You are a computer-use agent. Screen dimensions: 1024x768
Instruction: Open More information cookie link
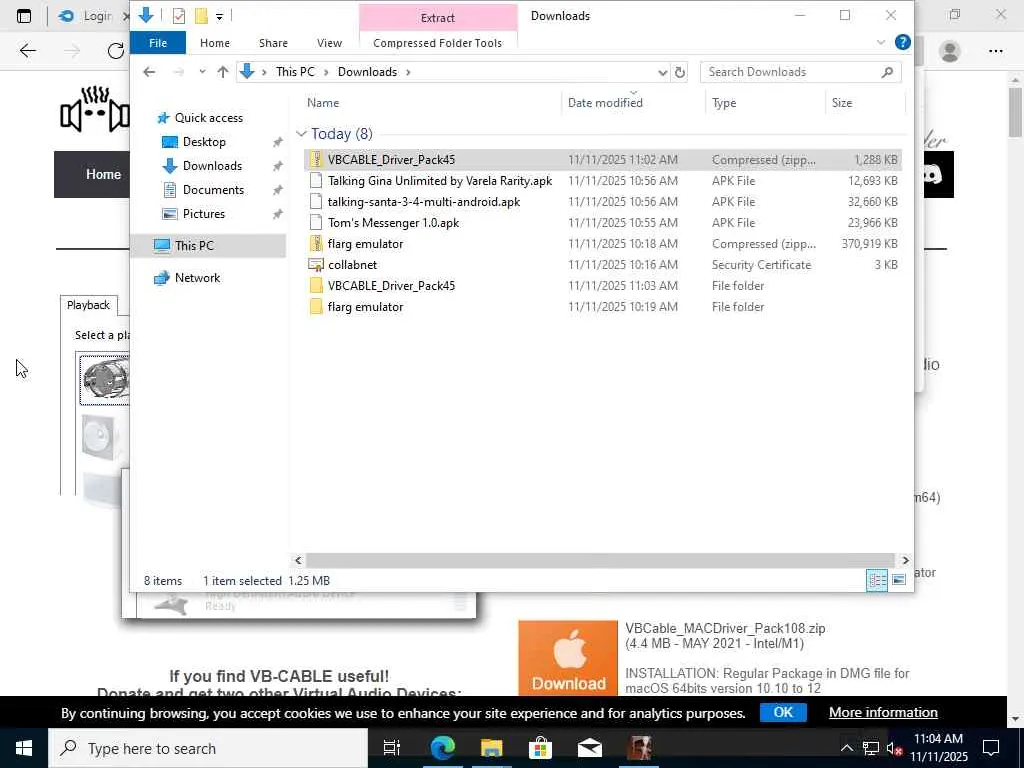tap(883, 712)
